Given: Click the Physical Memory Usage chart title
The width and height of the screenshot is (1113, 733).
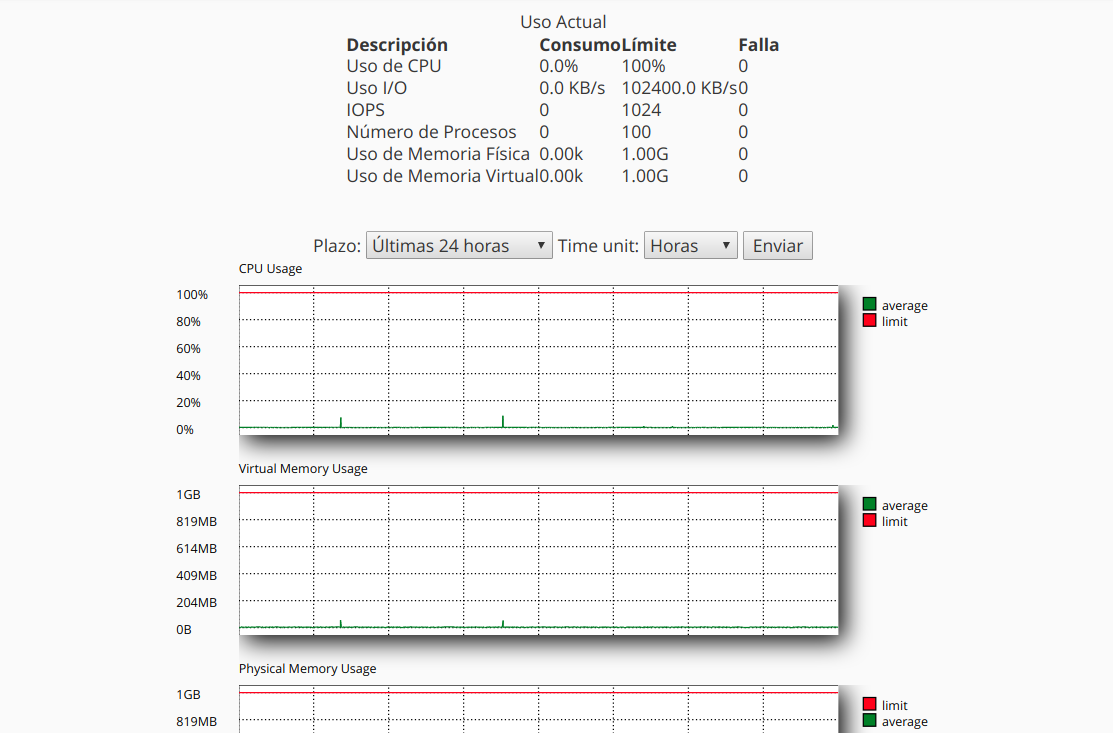Looking at the screenshot, I should tap(307, 669).
